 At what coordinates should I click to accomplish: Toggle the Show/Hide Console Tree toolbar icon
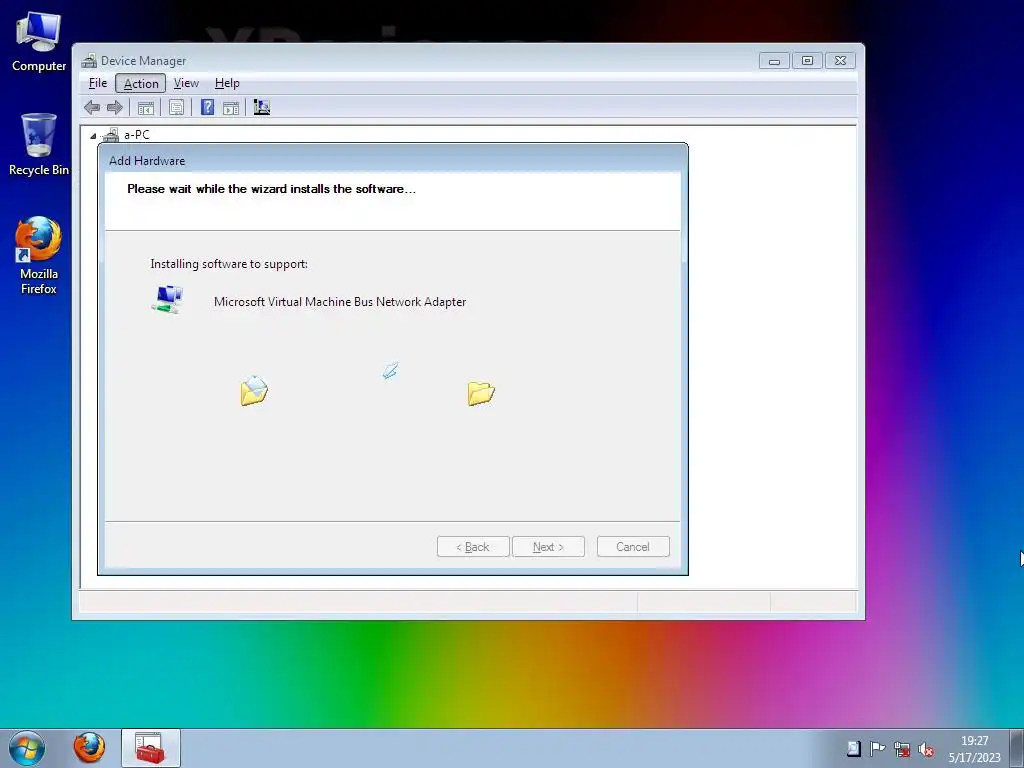point(146,108)
